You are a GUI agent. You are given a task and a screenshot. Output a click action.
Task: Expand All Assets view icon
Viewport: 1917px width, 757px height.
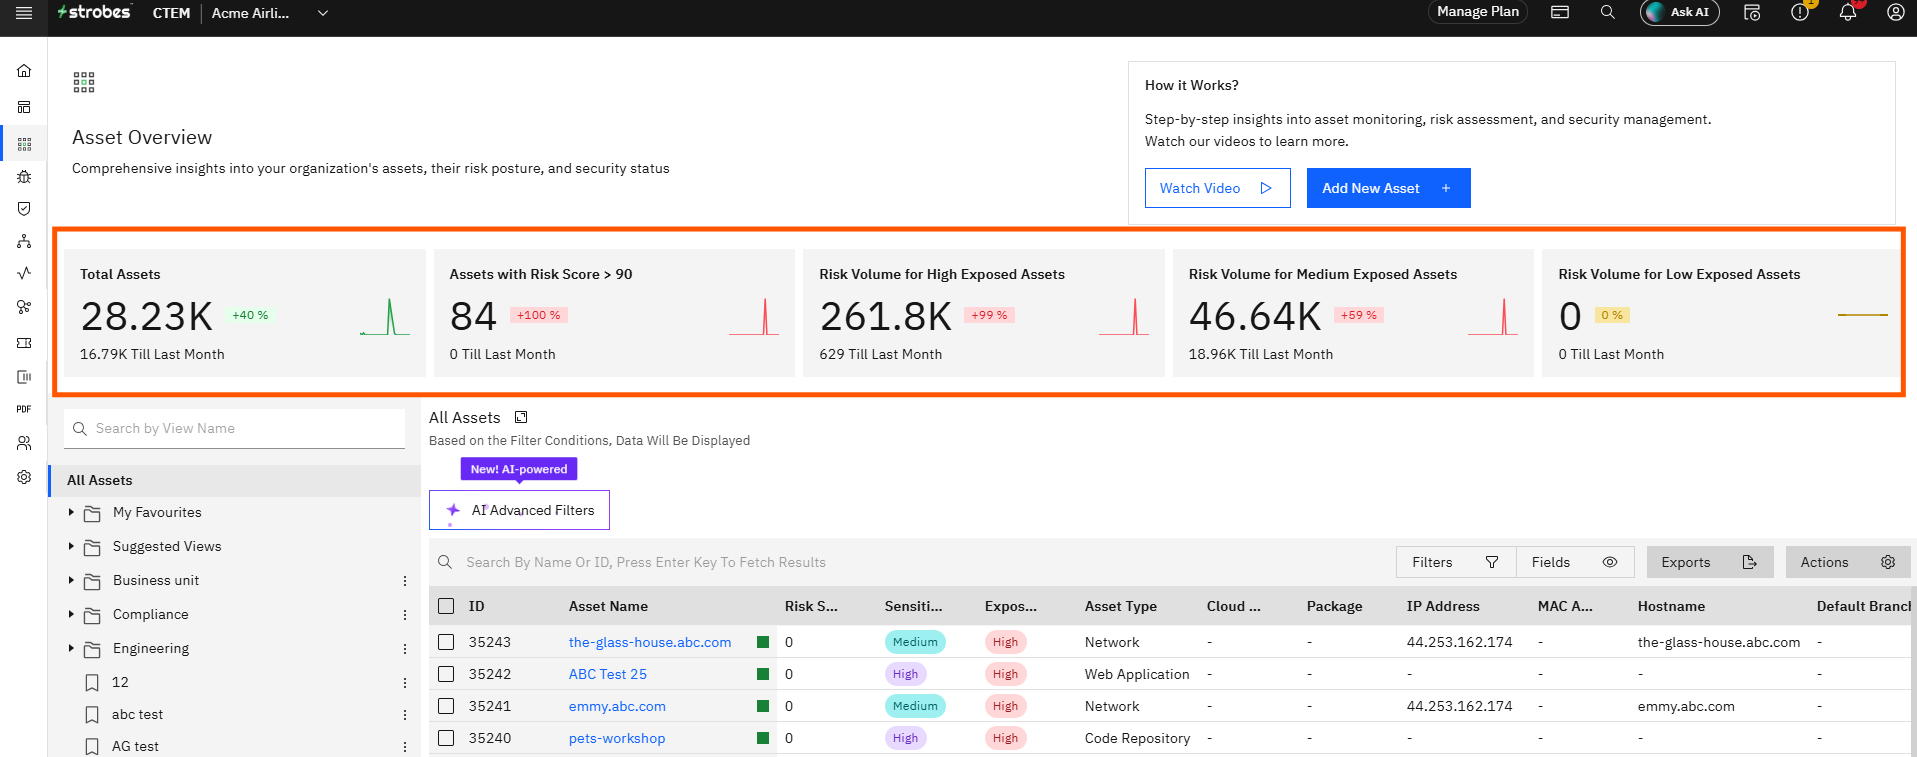tap(521, 417)
